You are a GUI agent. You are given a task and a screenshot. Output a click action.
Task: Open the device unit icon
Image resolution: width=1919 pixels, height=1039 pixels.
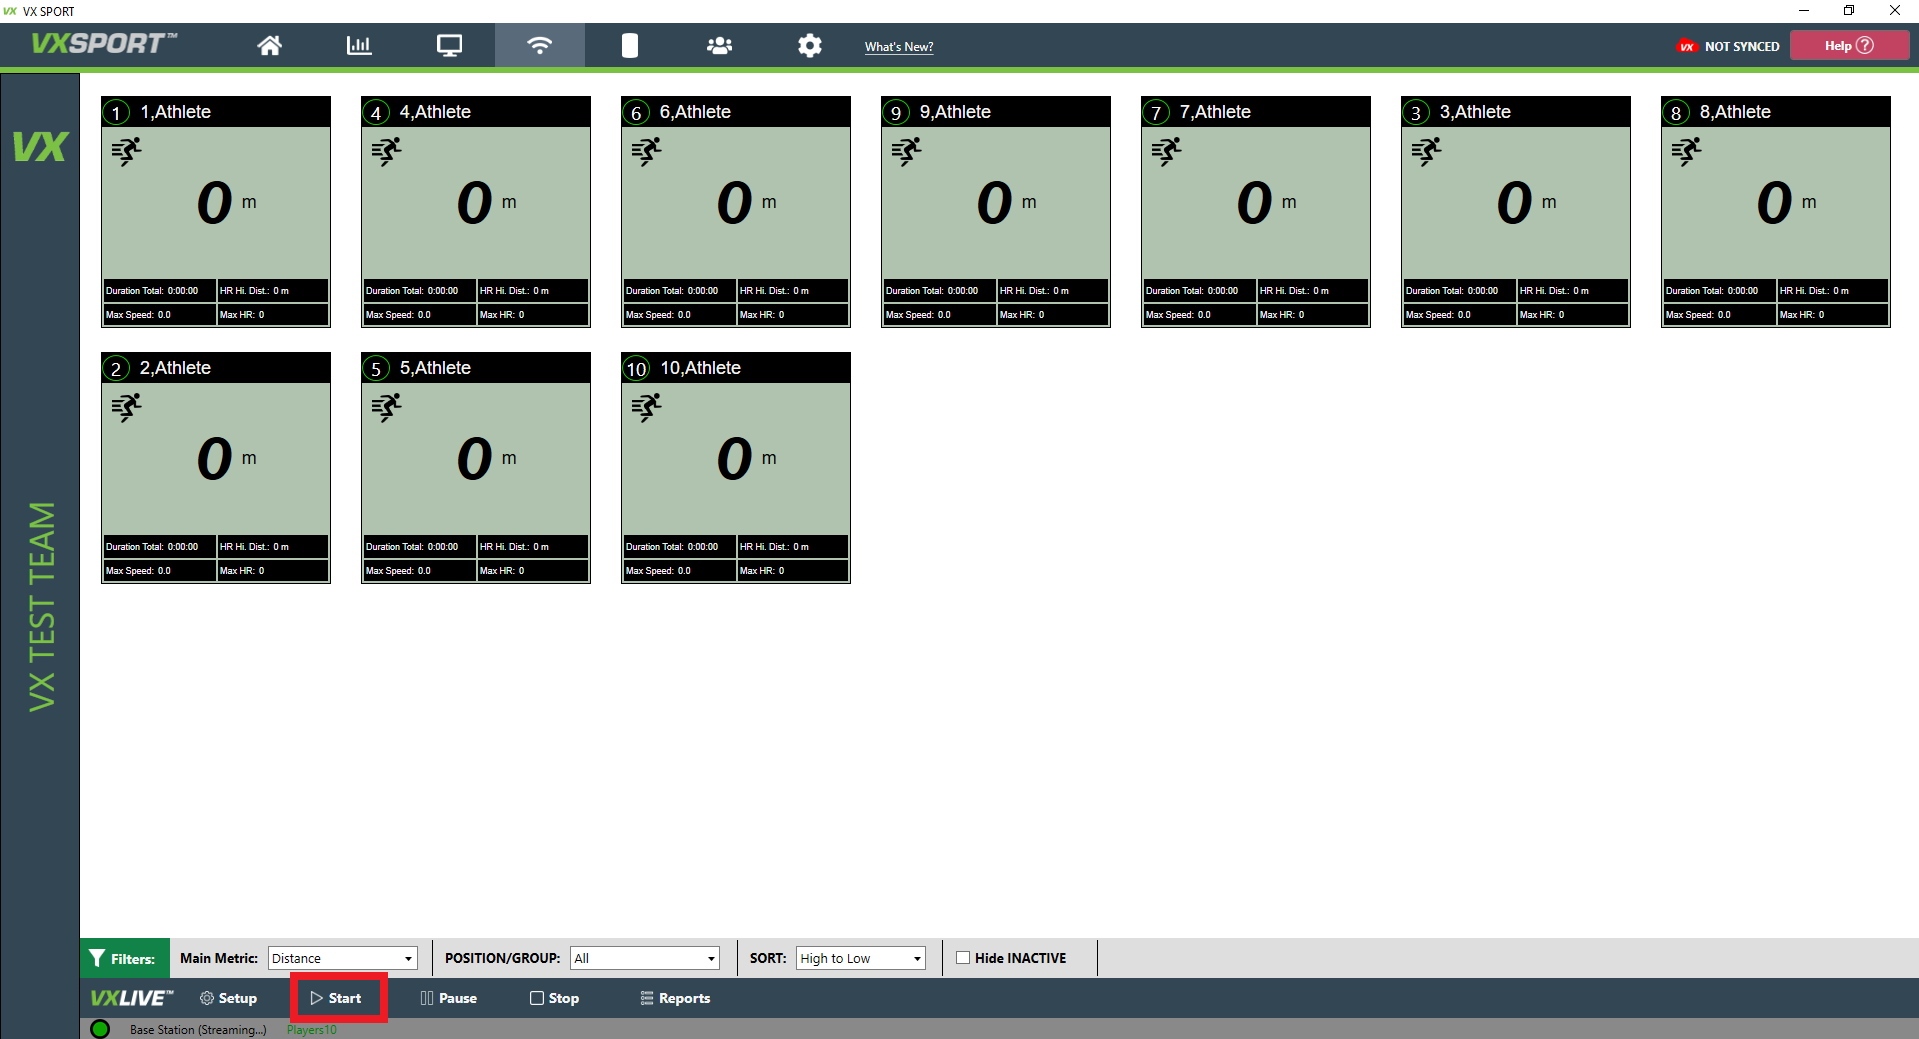[630, 45]
